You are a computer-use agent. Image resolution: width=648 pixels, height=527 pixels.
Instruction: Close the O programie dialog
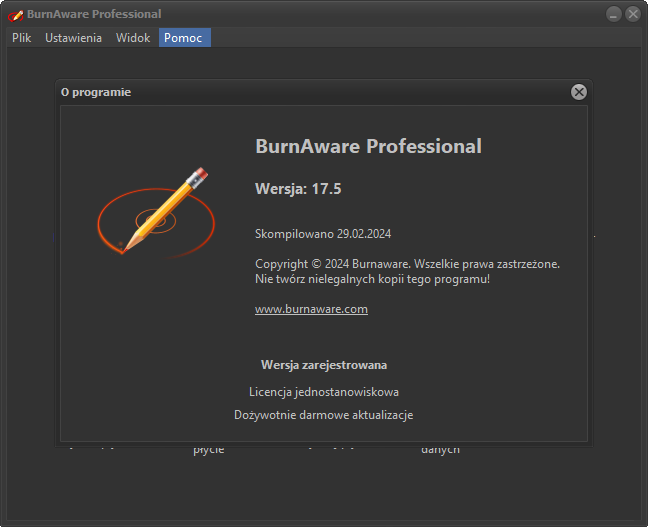579,92
